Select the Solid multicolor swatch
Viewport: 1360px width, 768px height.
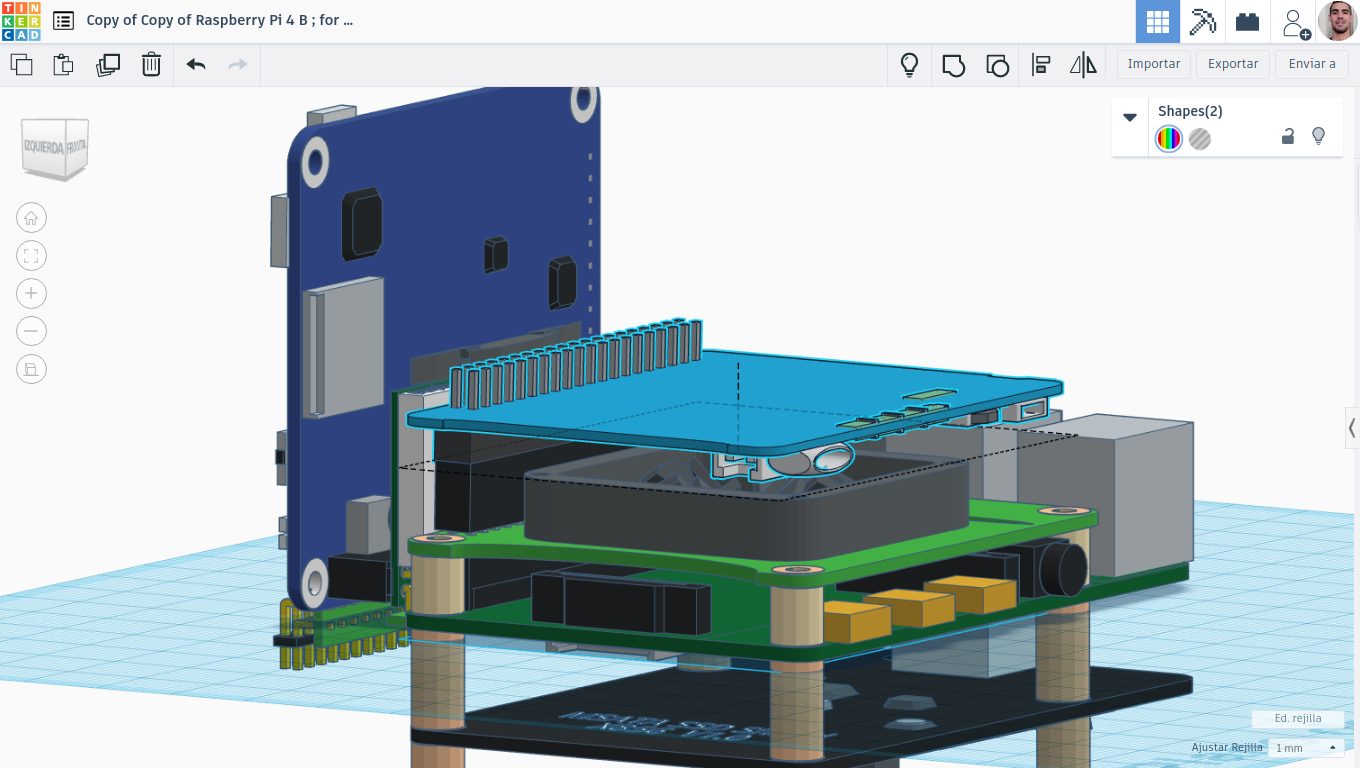click(1168, 139)
